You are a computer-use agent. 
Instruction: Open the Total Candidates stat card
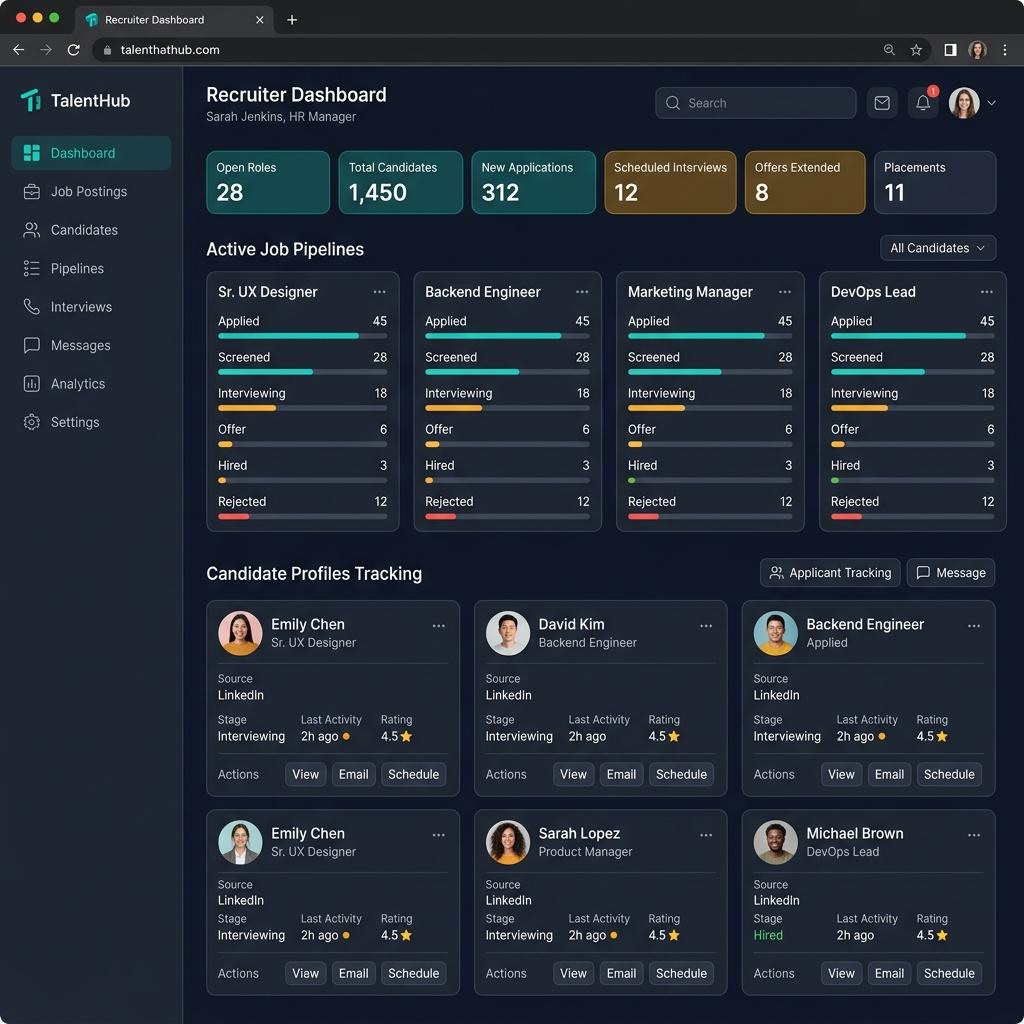coord(400,182)
